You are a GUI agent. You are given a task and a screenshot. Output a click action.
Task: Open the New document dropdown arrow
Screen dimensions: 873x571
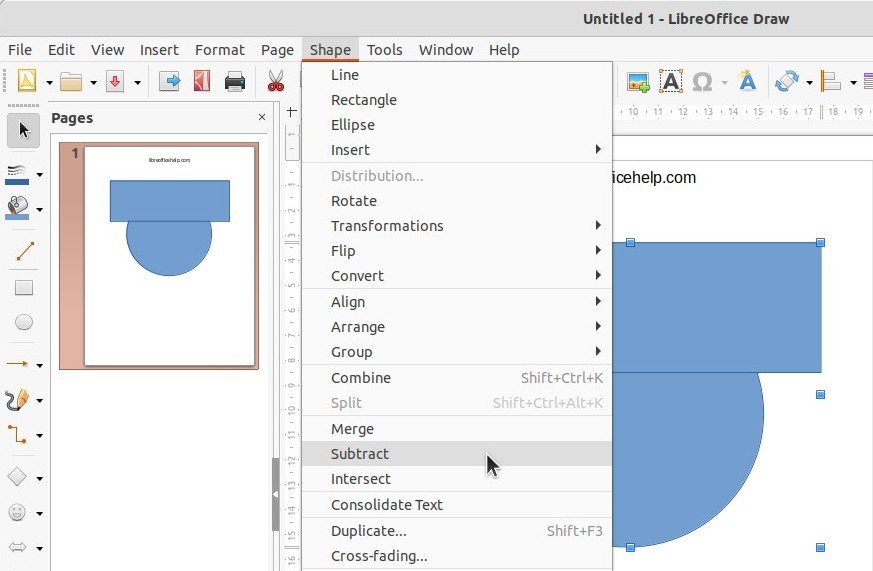click(x=49, y=83)
